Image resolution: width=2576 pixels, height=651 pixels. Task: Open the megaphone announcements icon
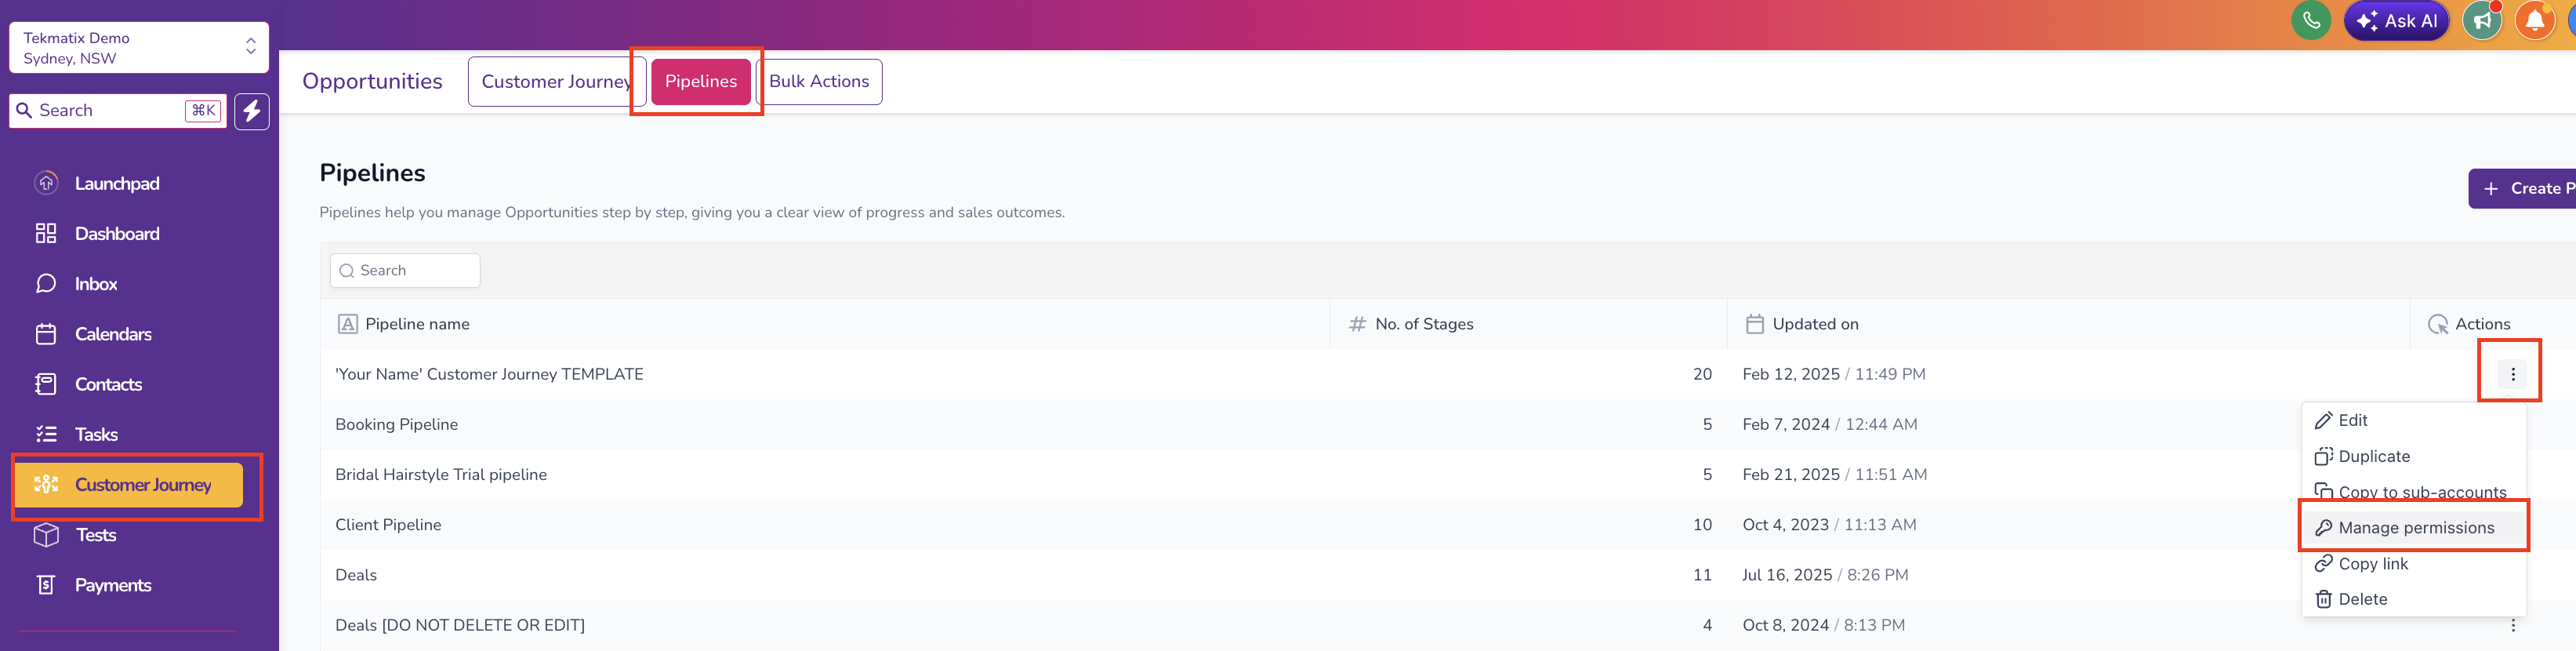click(2482, 20)
